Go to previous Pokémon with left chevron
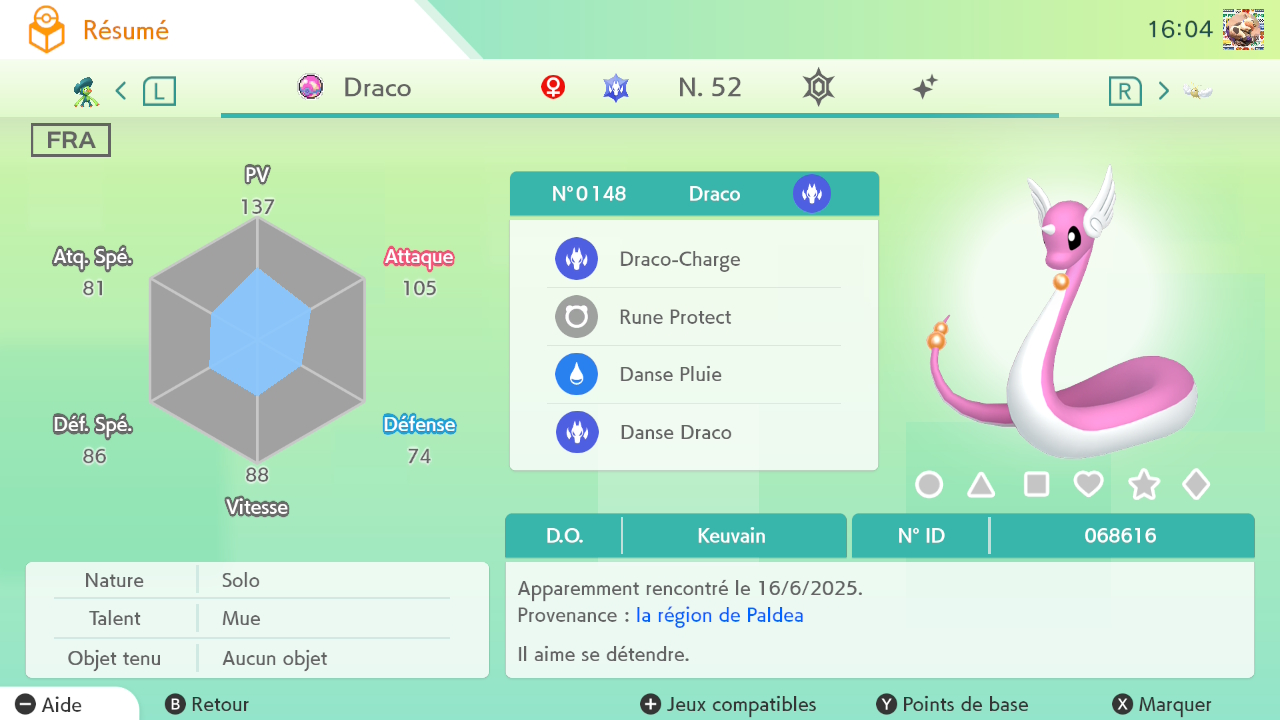 point(121,91)
